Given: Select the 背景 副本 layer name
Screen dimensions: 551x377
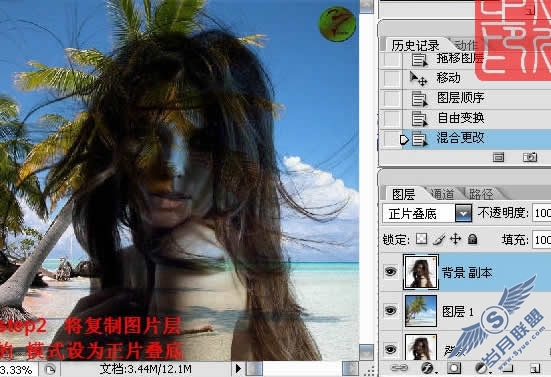Looking at the screenshot, I should coord(467,273).
